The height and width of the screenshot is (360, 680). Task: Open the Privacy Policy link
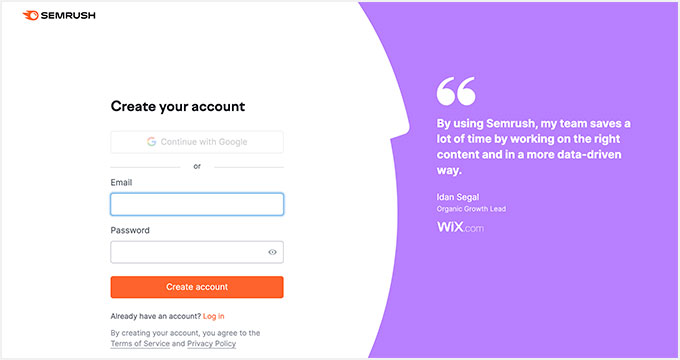[212, 344]
